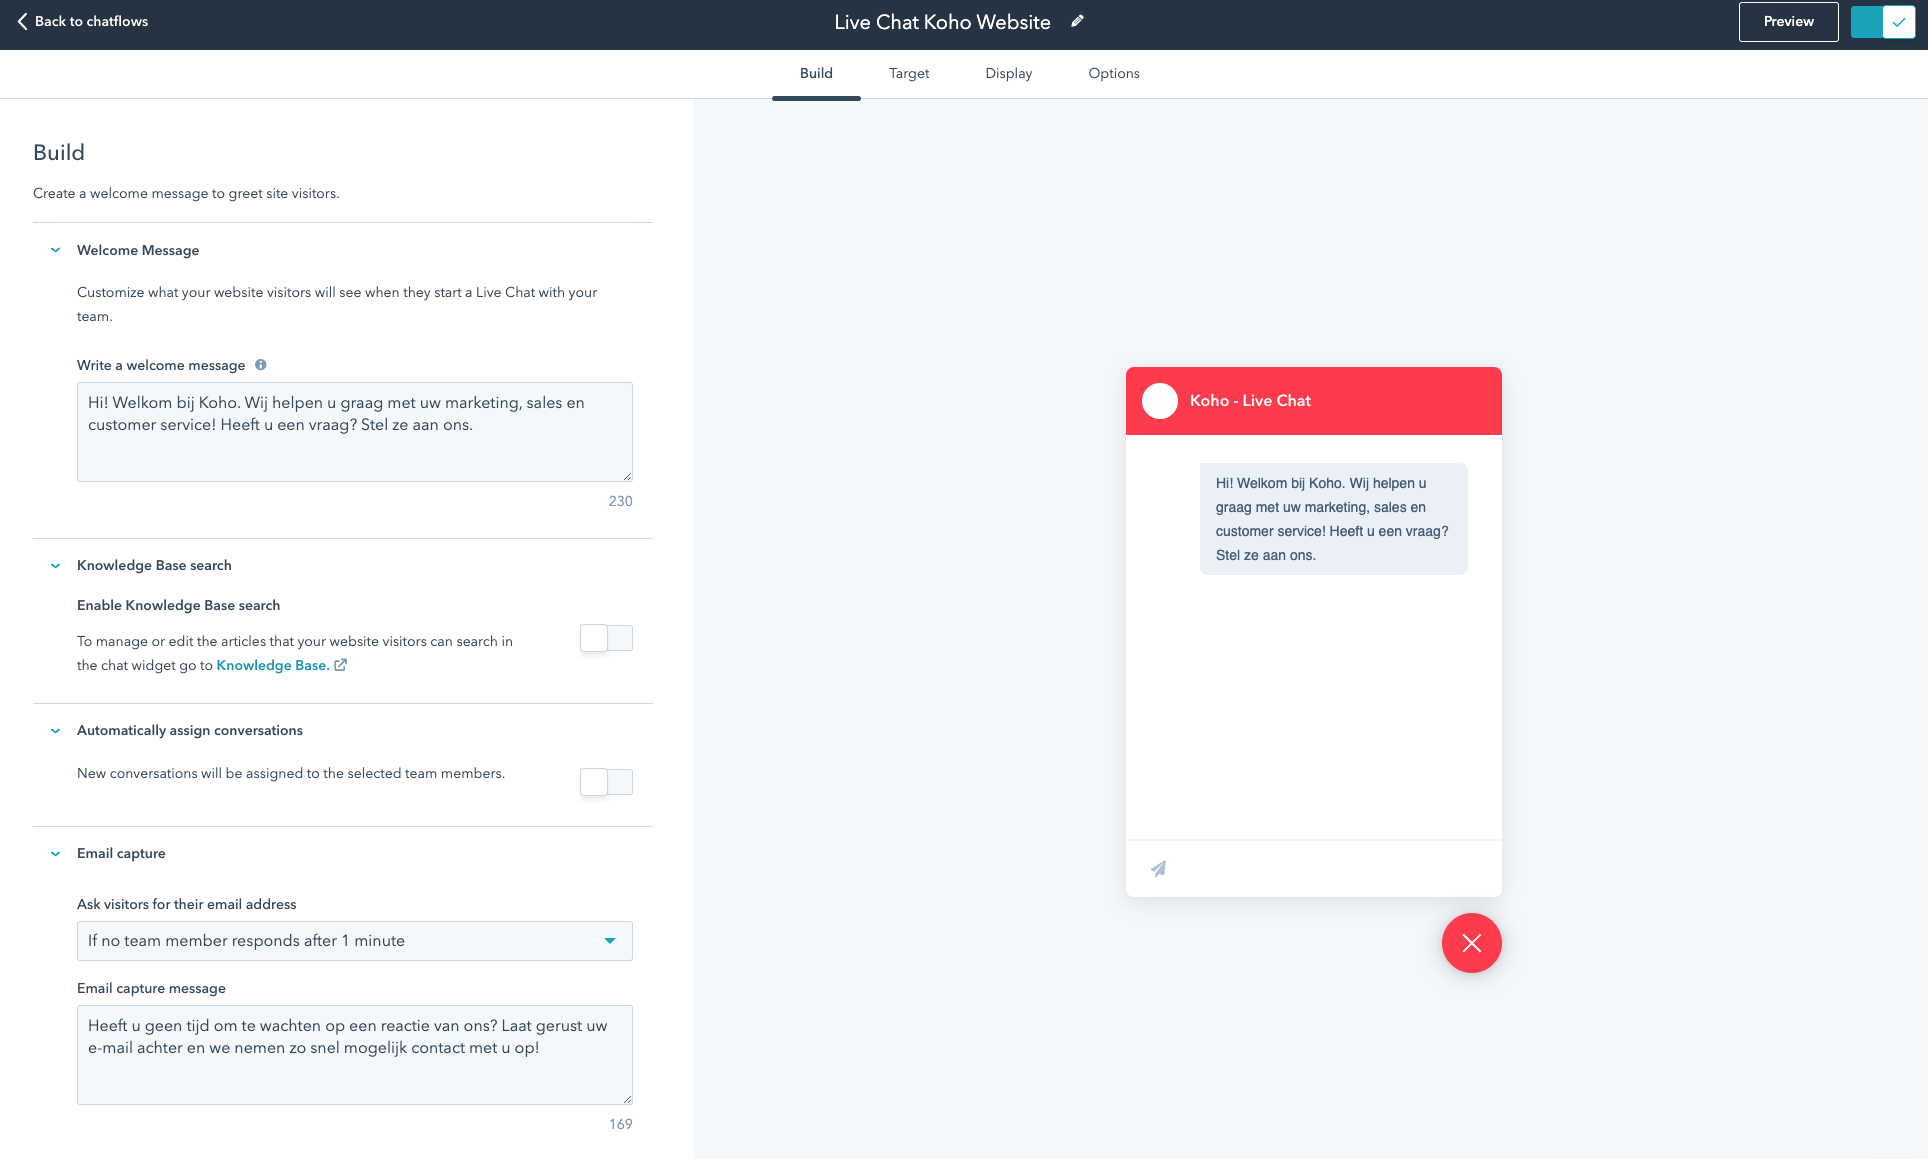Click the 169 character counter

click(x=620, y=1124)
